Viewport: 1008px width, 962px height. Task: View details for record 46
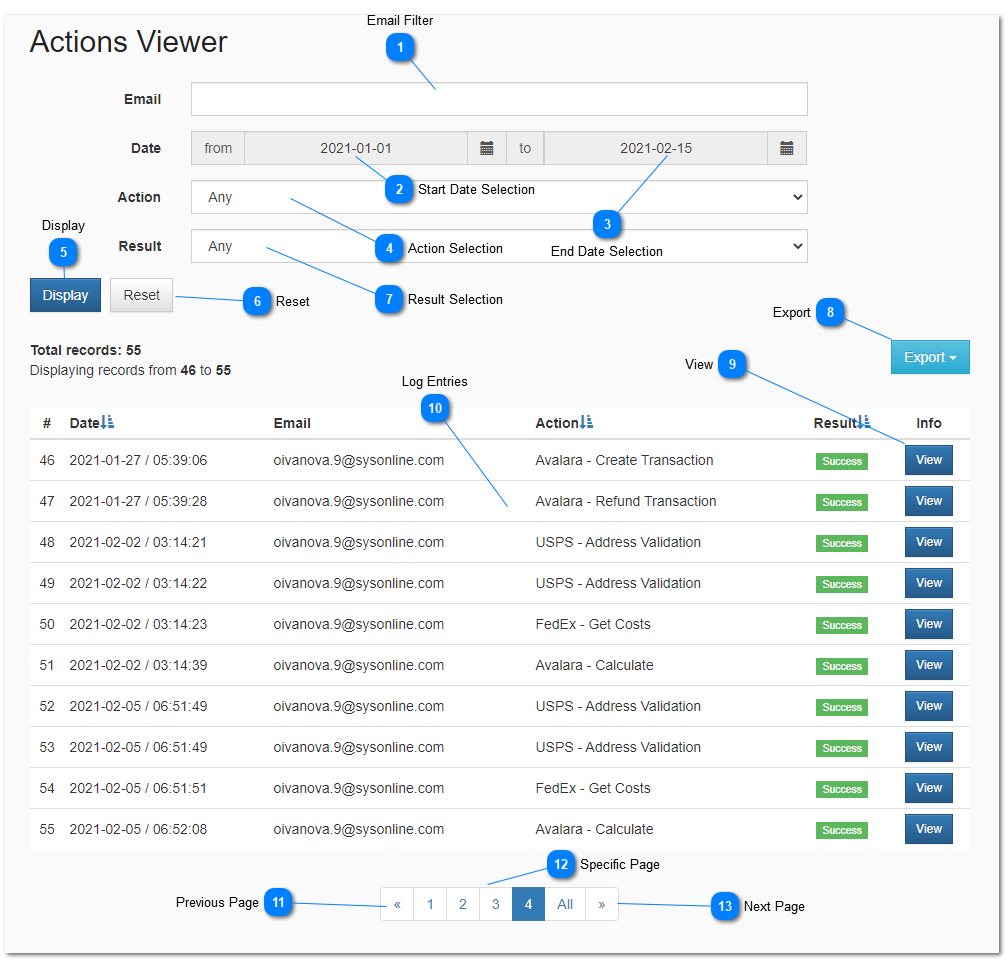[928, 460]
